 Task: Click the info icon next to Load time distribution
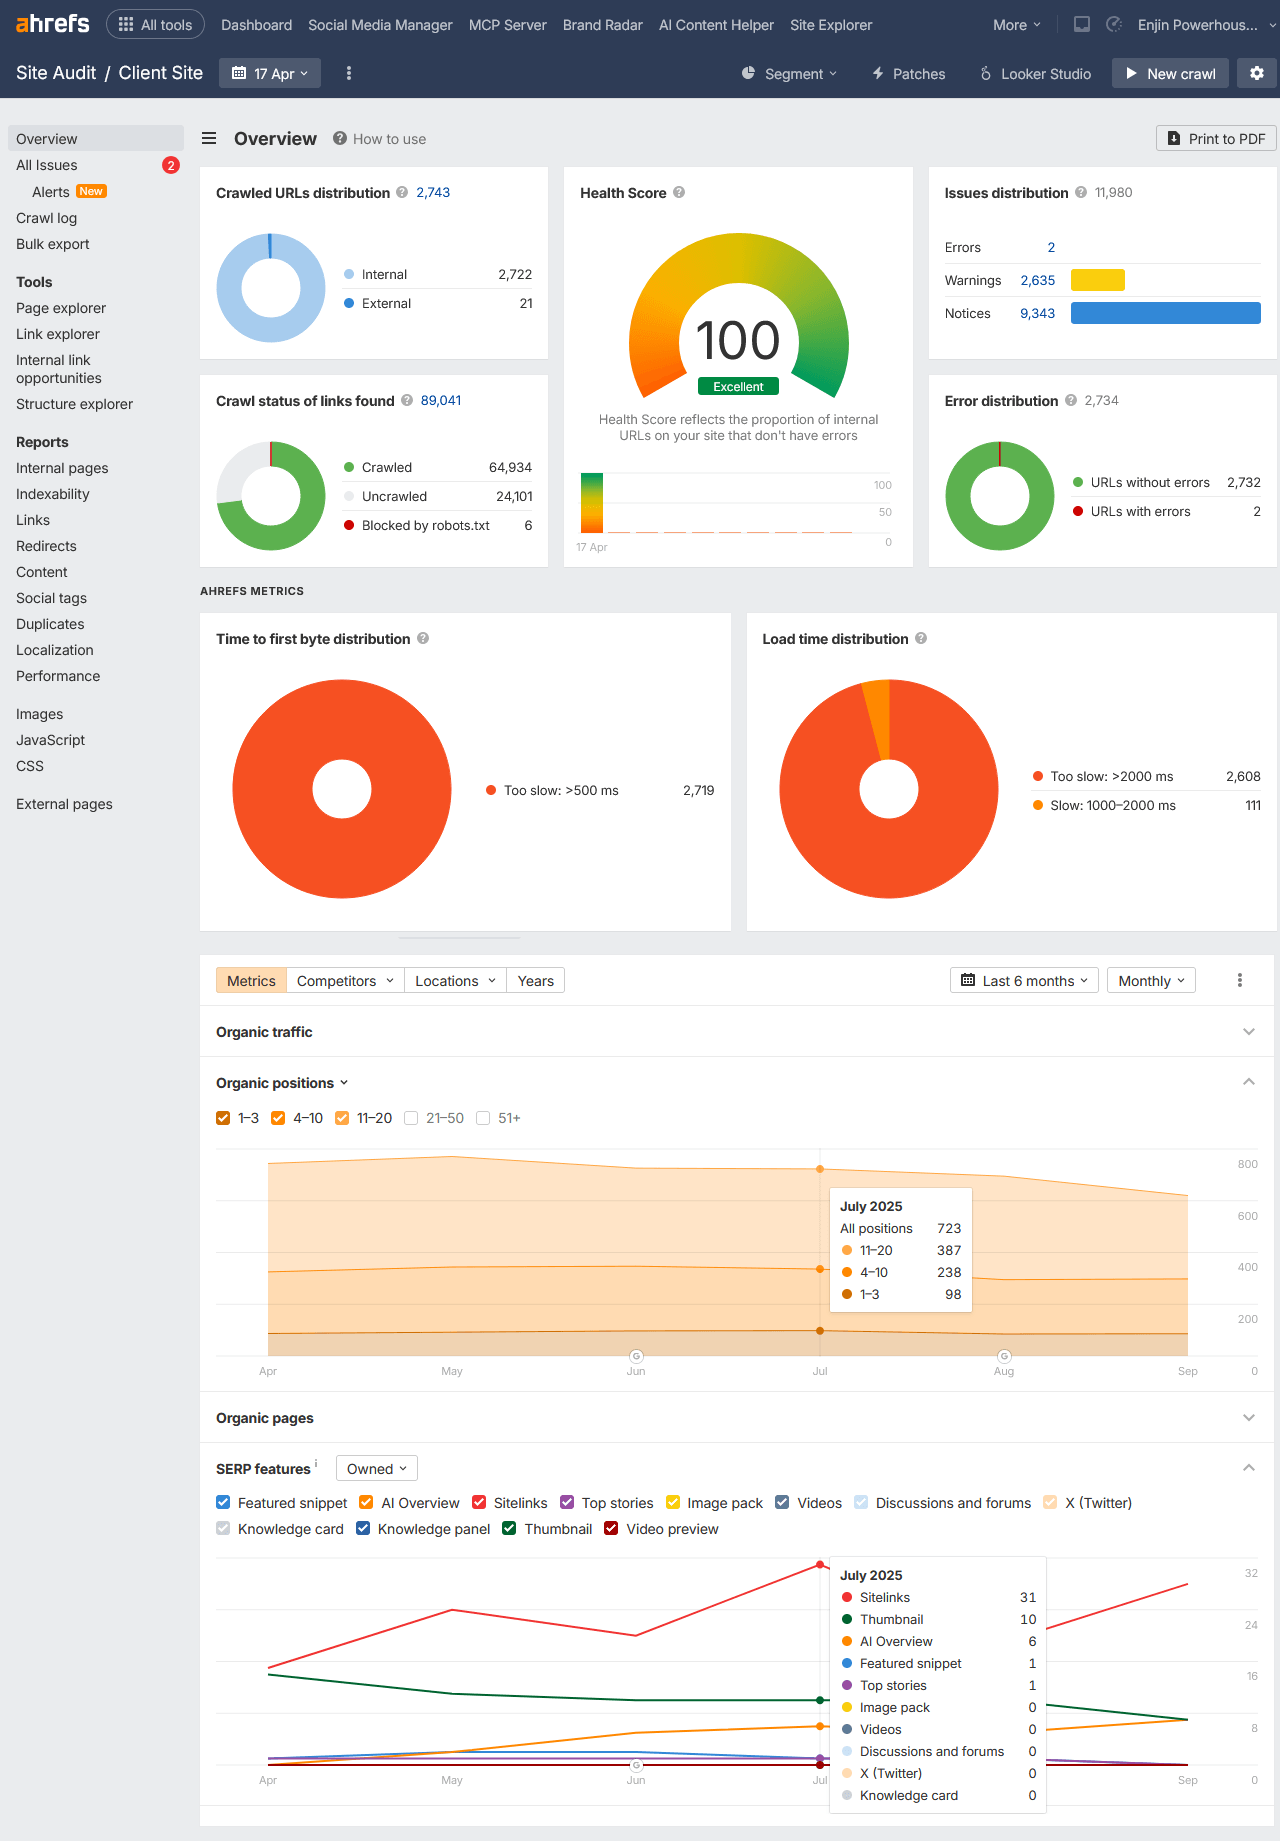(x=921, y=639)
